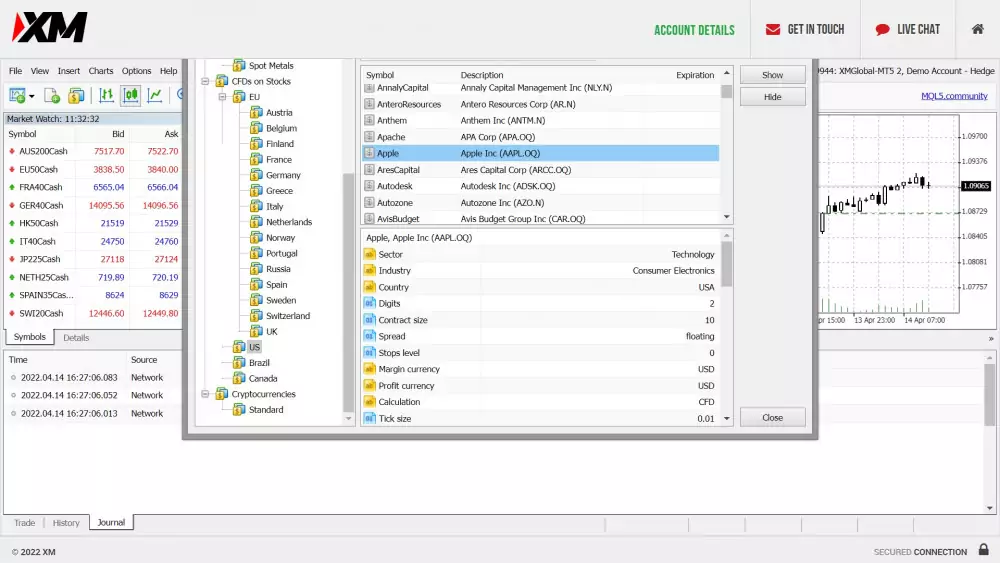The image size is (1000, 563).
Task: Open the Charts menu
Action: pyautogui.click(x=101, y=71)
